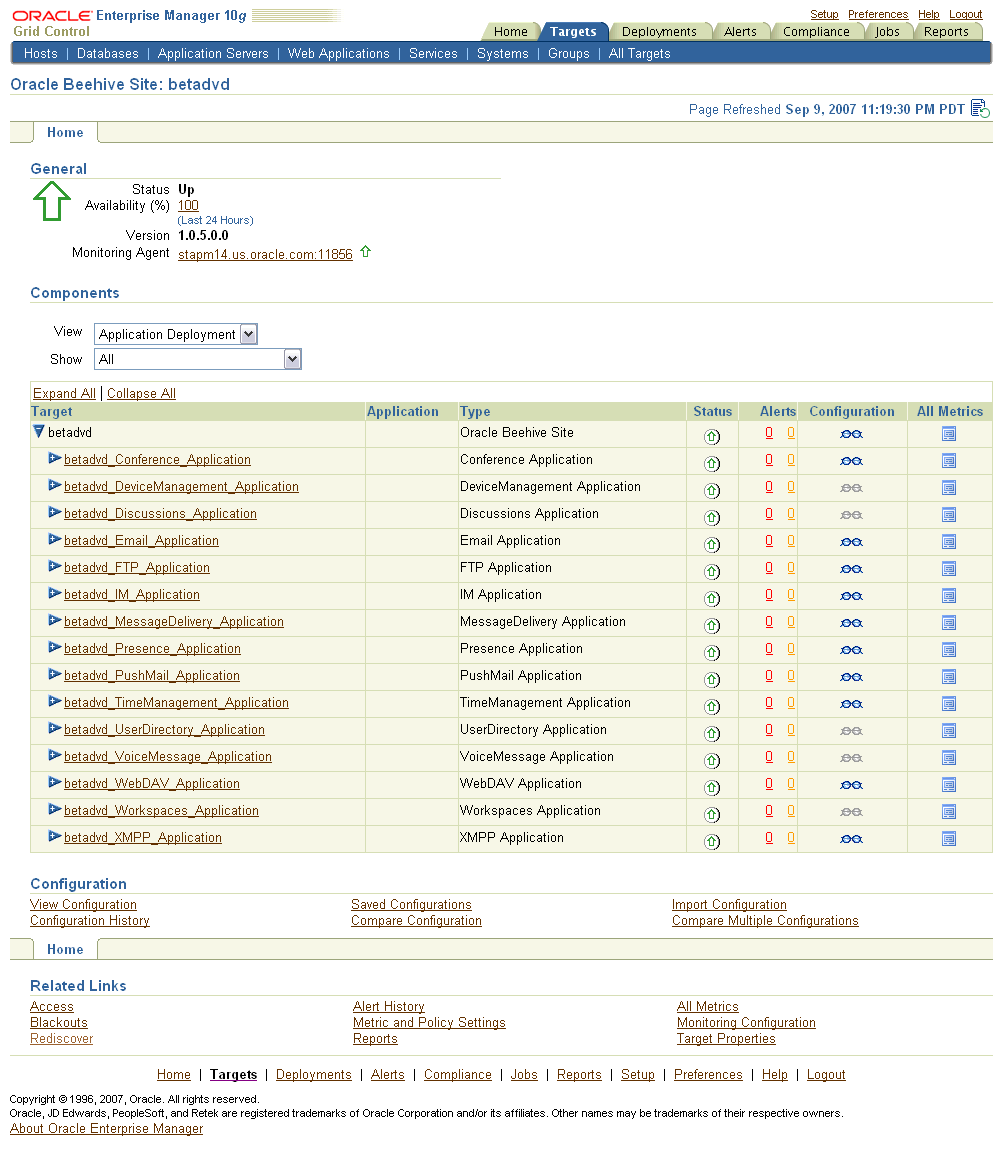Expand the betadvd_PushMail_Application node
1003x1151 pixels.
pos(54,674)
